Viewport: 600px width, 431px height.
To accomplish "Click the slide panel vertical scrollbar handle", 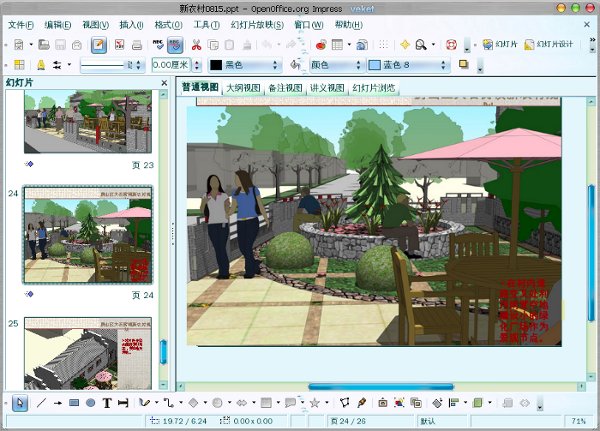I will (163, 352).
